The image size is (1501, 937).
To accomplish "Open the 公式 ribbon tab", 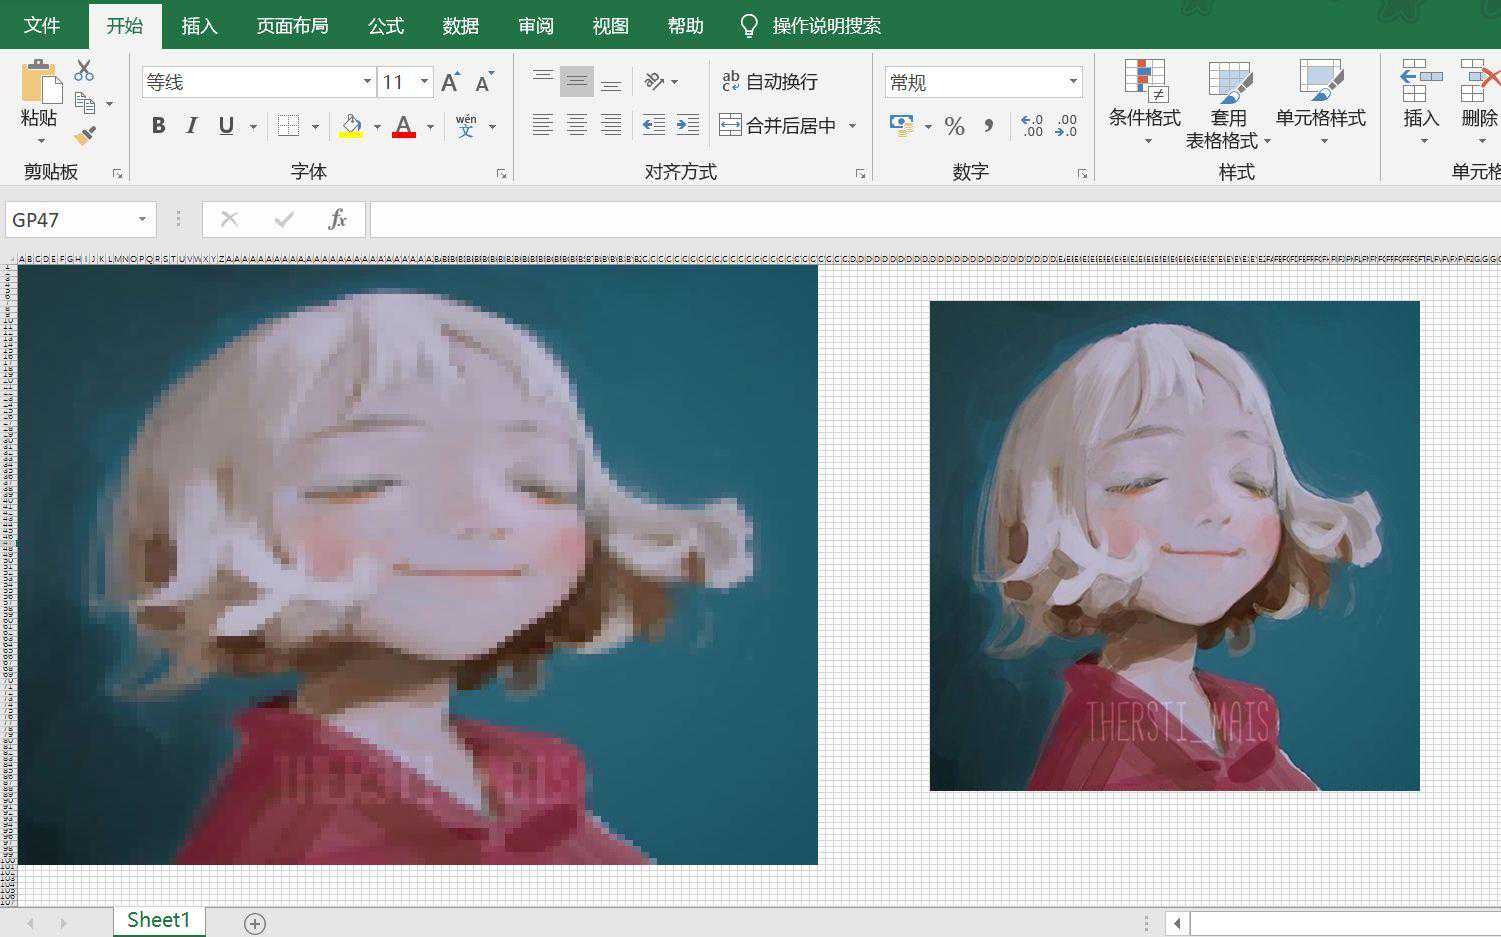I will 386,26.
